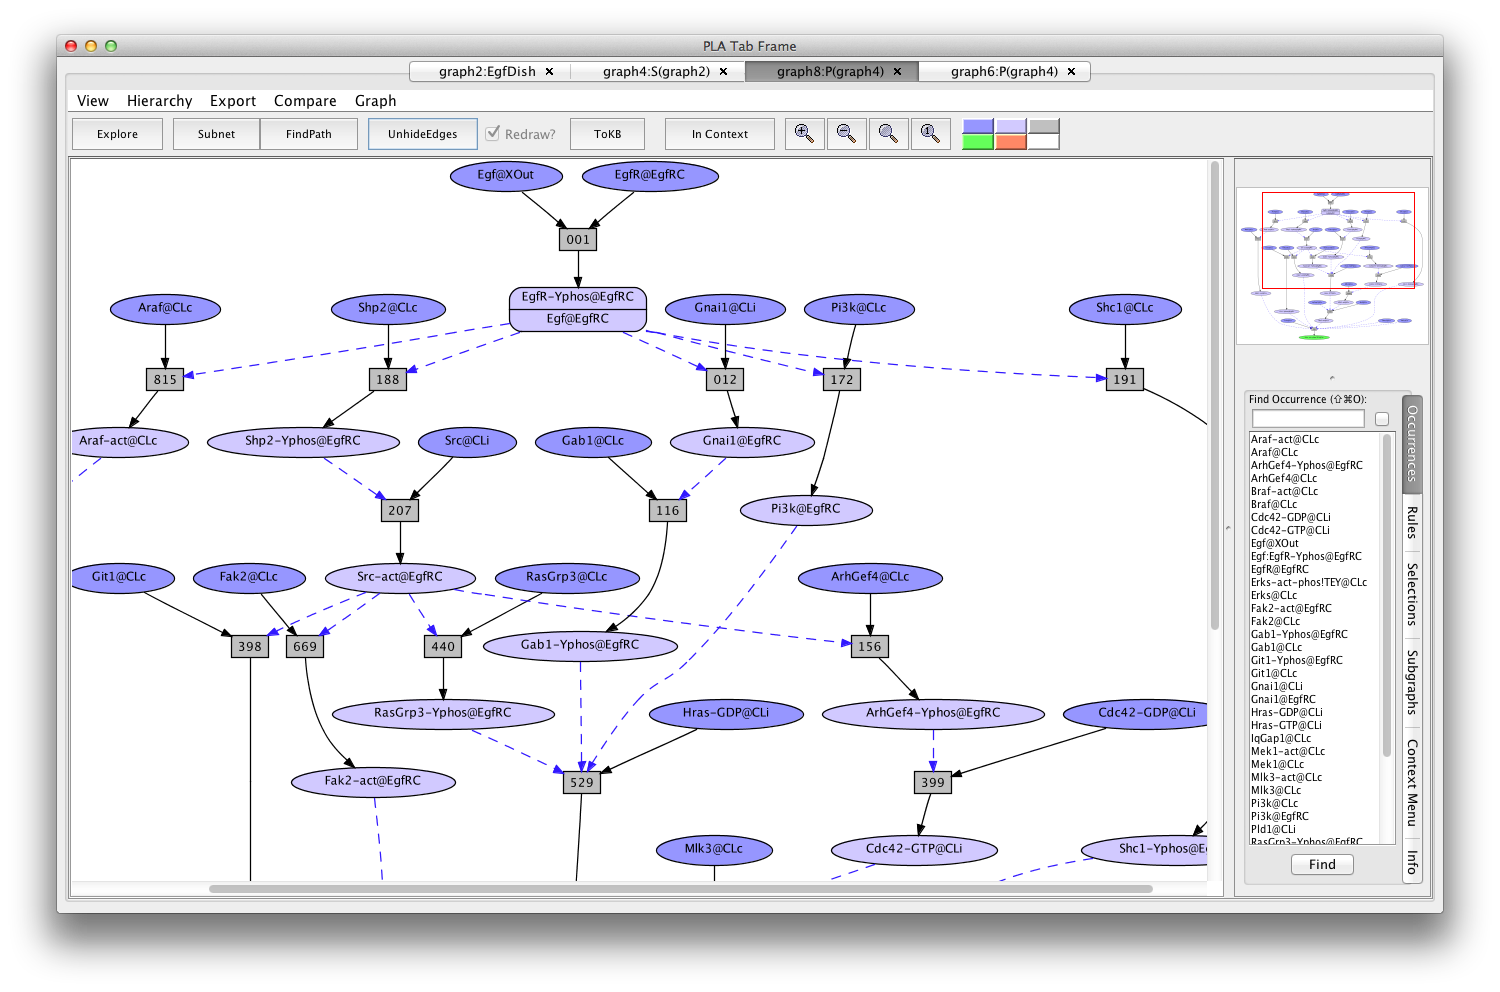
Task: Select the light lavender color swatch
Action: point(1011,126)
